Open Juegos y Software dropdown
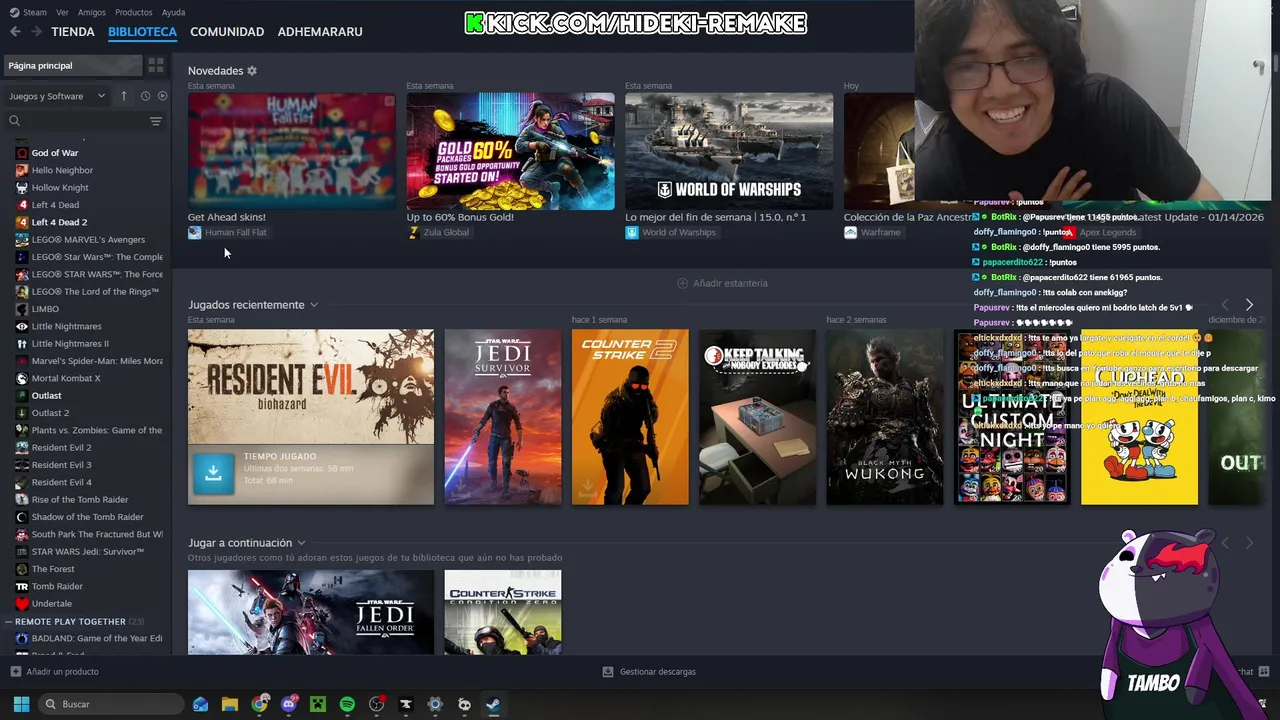Image resolution: width=1280 pixels, height=720 pixels. coord(57,96)
